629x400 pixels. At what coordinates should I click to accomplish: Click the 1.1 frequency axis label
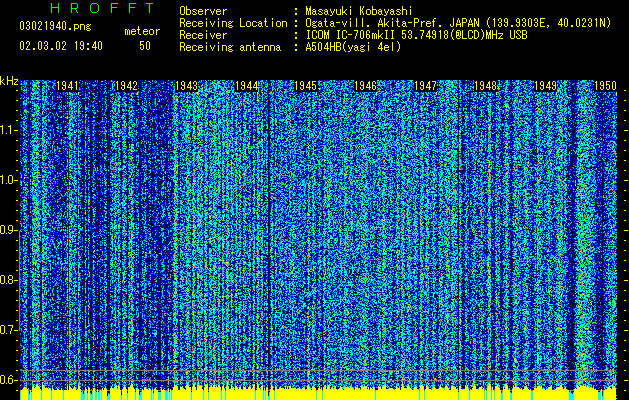point(9,130)
